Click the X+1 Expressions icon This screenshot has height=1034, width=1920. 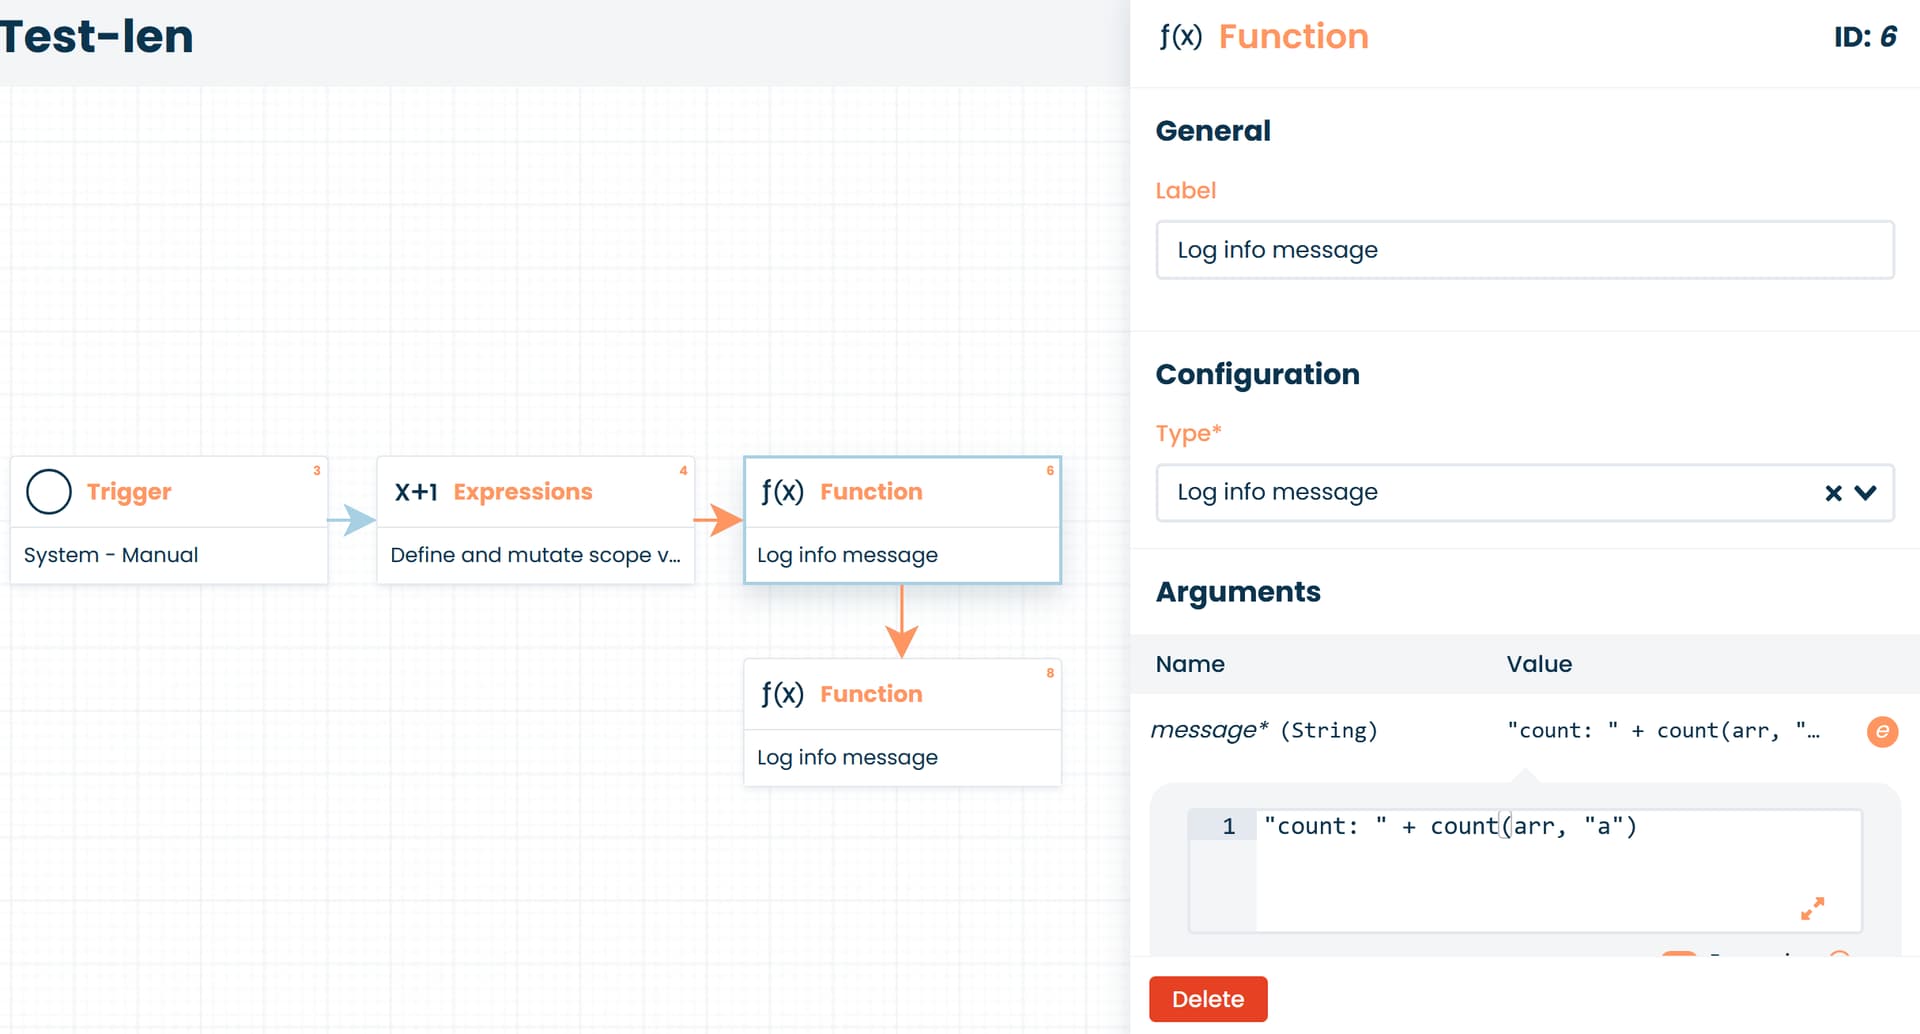point(416,492)
